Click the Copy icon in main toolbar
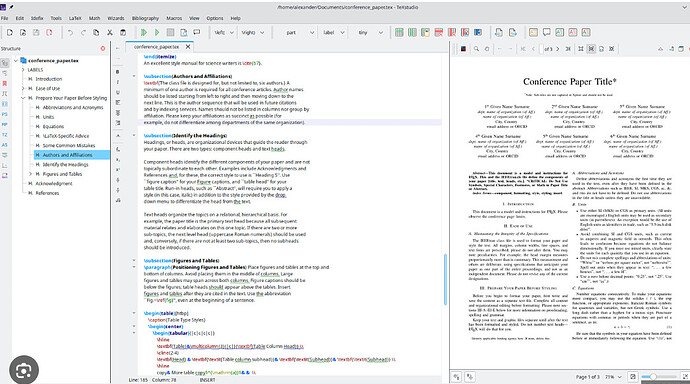 96,33
